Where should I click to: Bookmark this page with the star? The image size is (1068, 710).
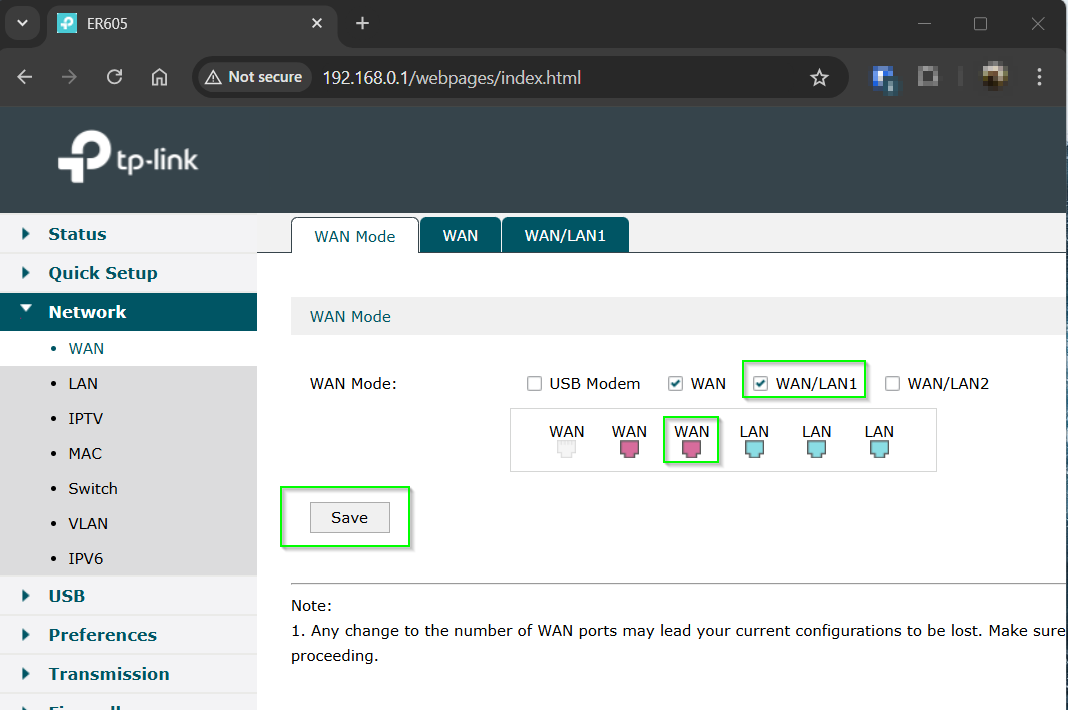click(819, 76)
